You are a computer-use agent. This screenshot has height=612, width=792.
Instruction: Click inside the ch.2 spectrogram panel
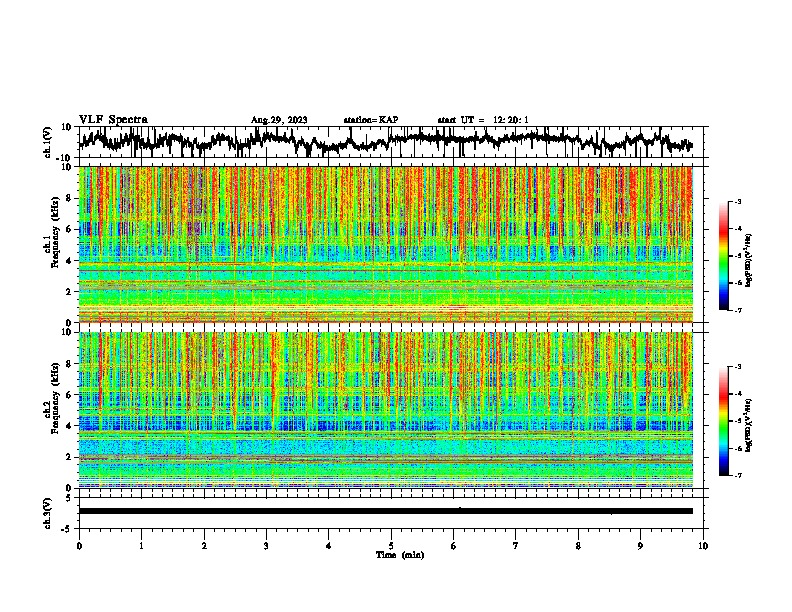tap(385, 410)
